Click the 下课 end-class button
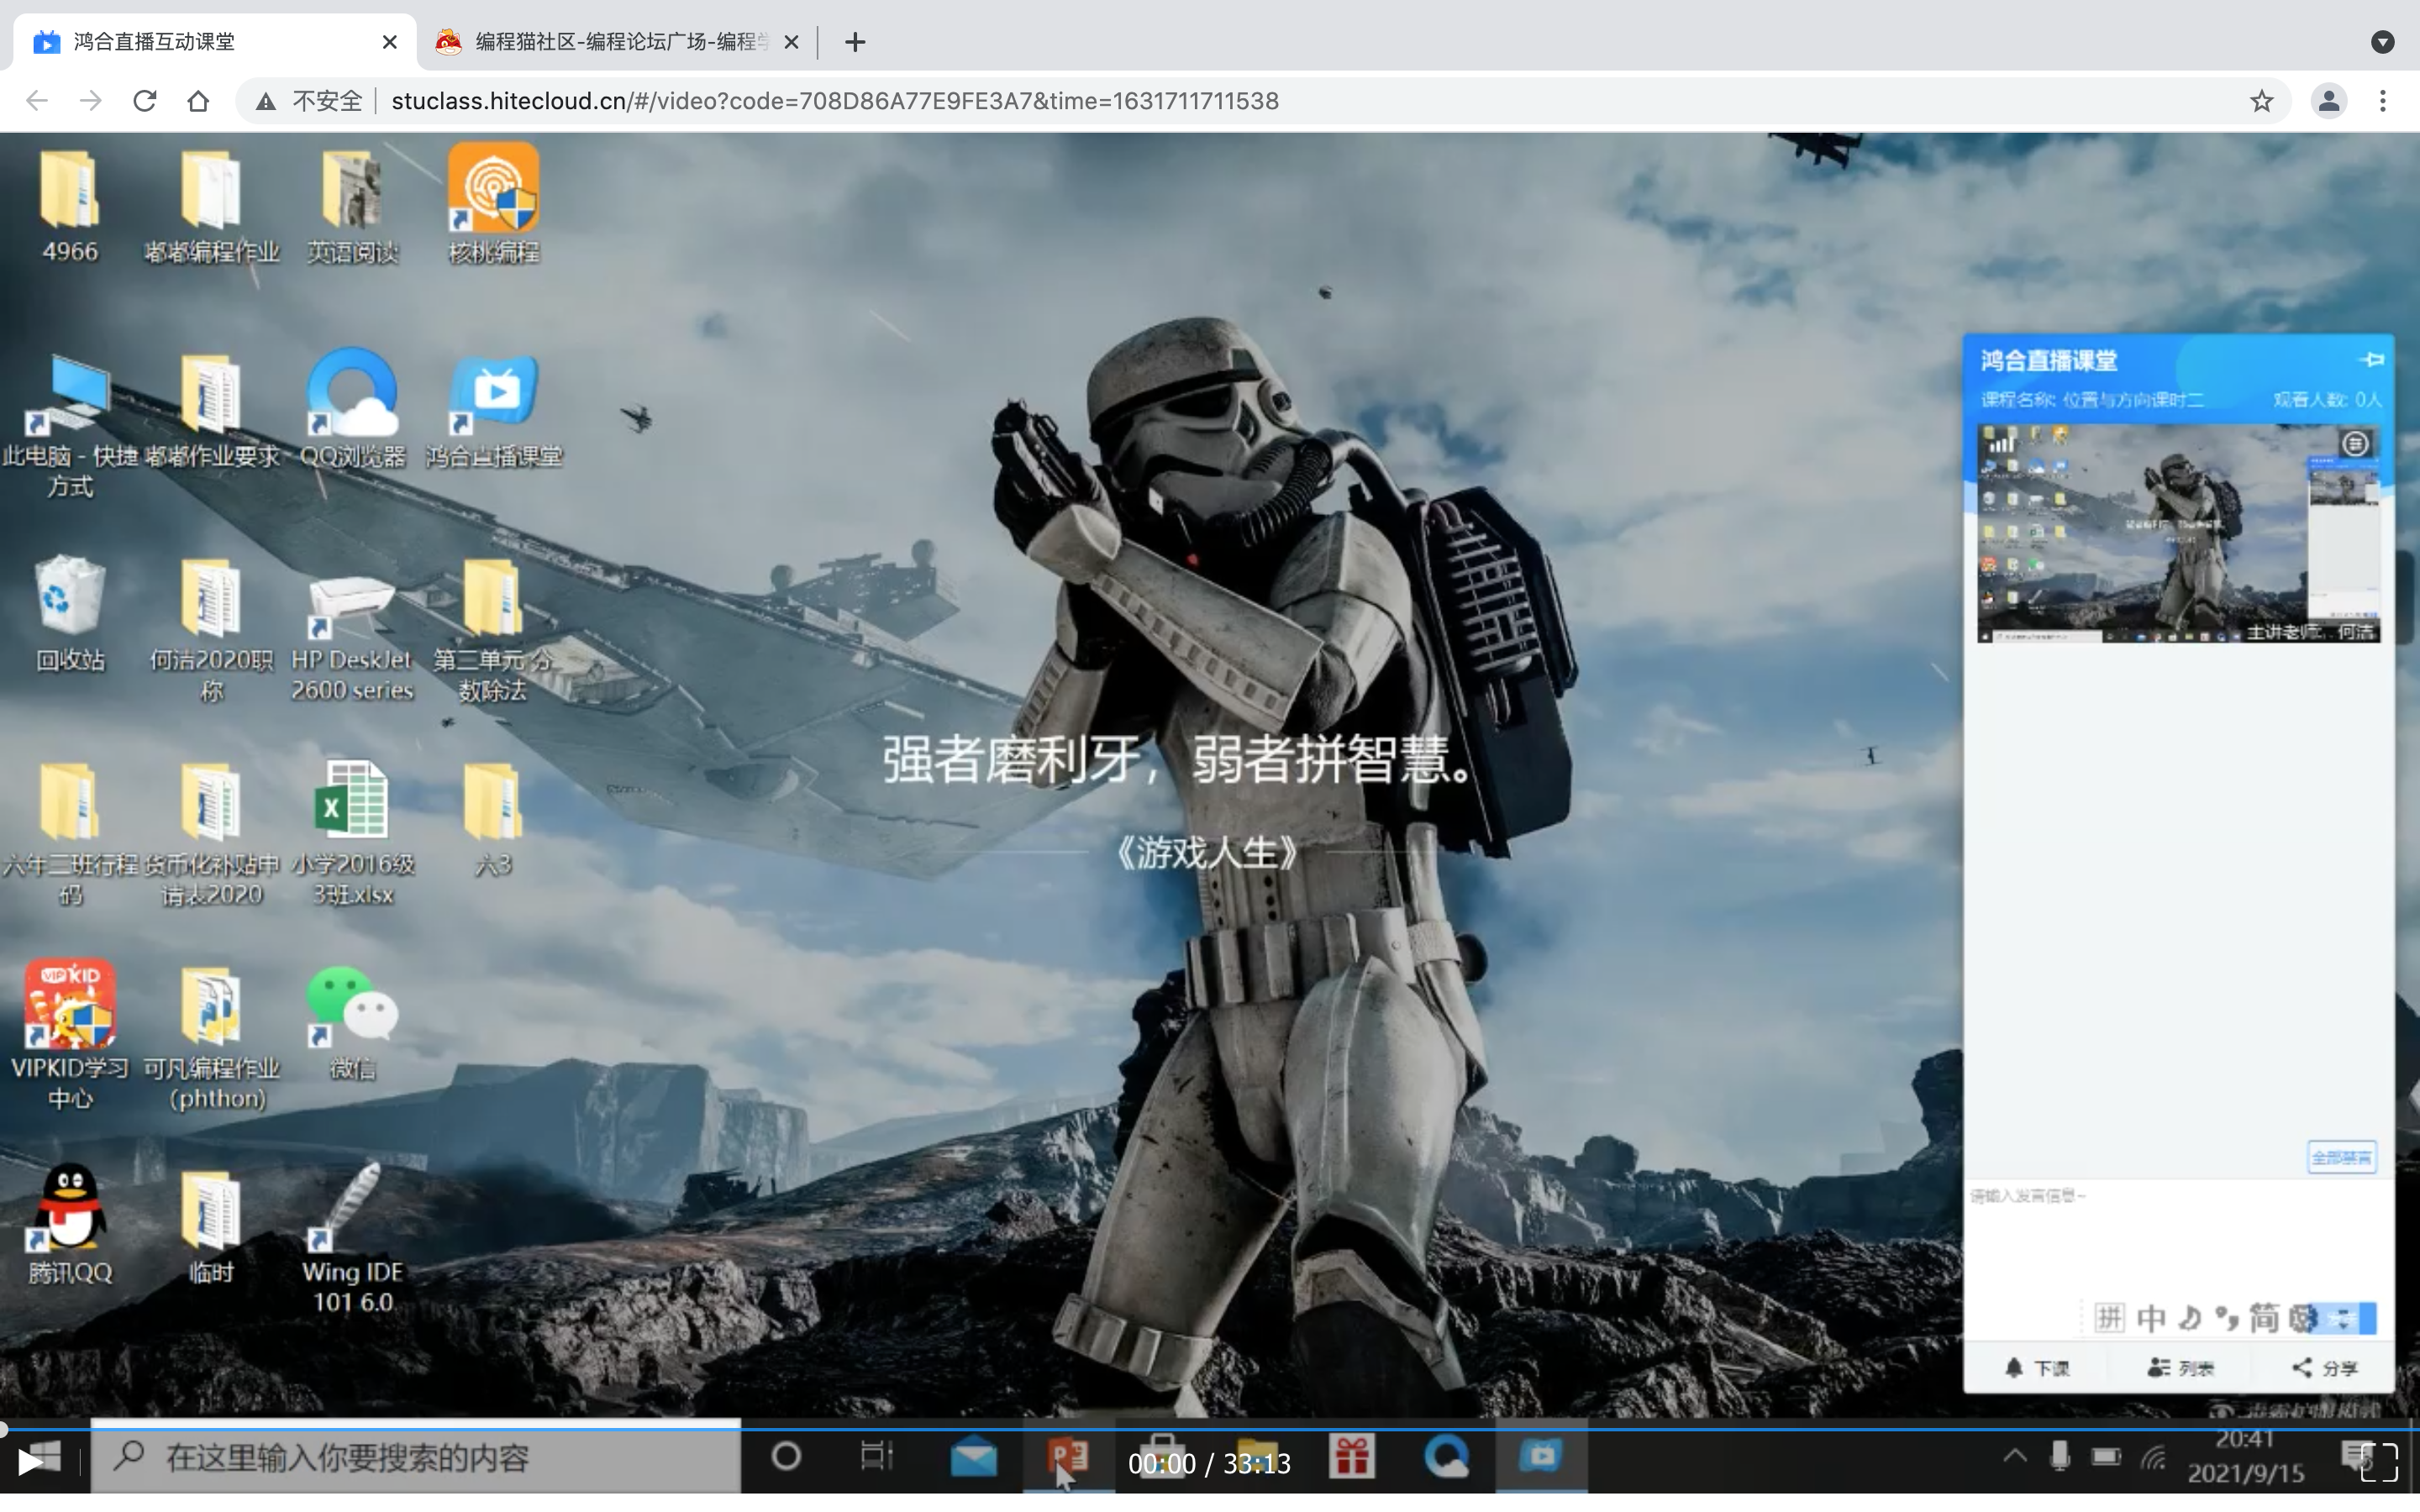This screenshot has height=1512, width=2420. click(x=2037, y=1368)
